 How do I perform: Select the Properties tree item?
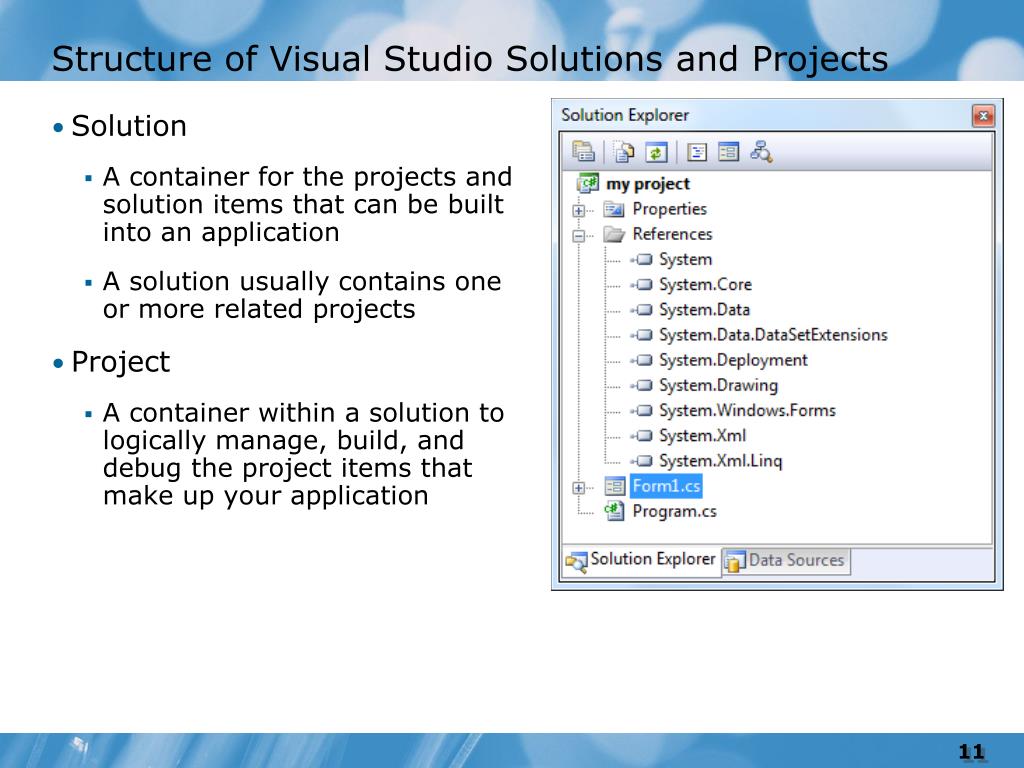pyautogui.click(x=669, y=209)
